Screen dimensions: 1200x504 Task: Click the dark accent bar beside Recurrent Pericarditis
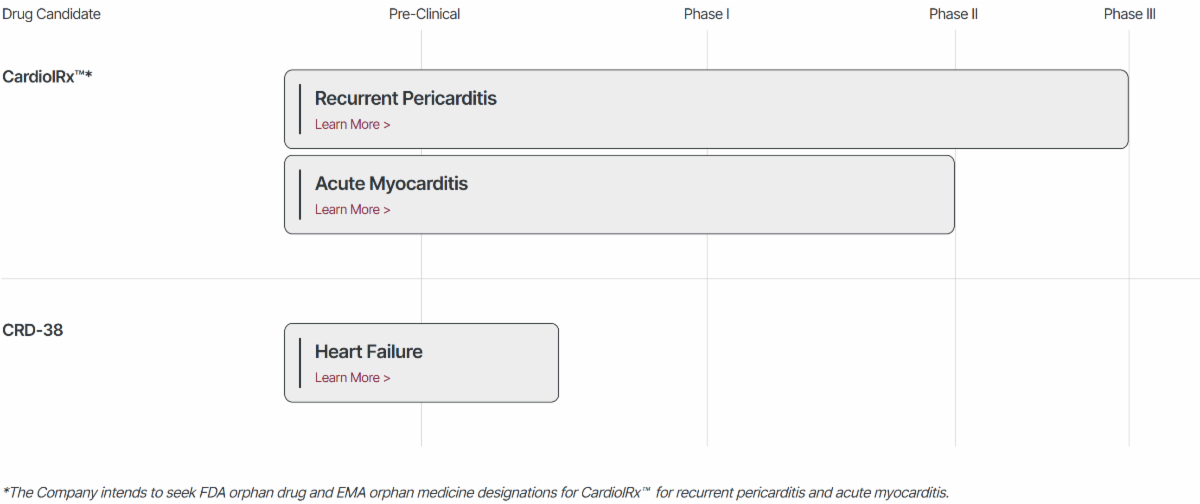(x=300, y=109)
